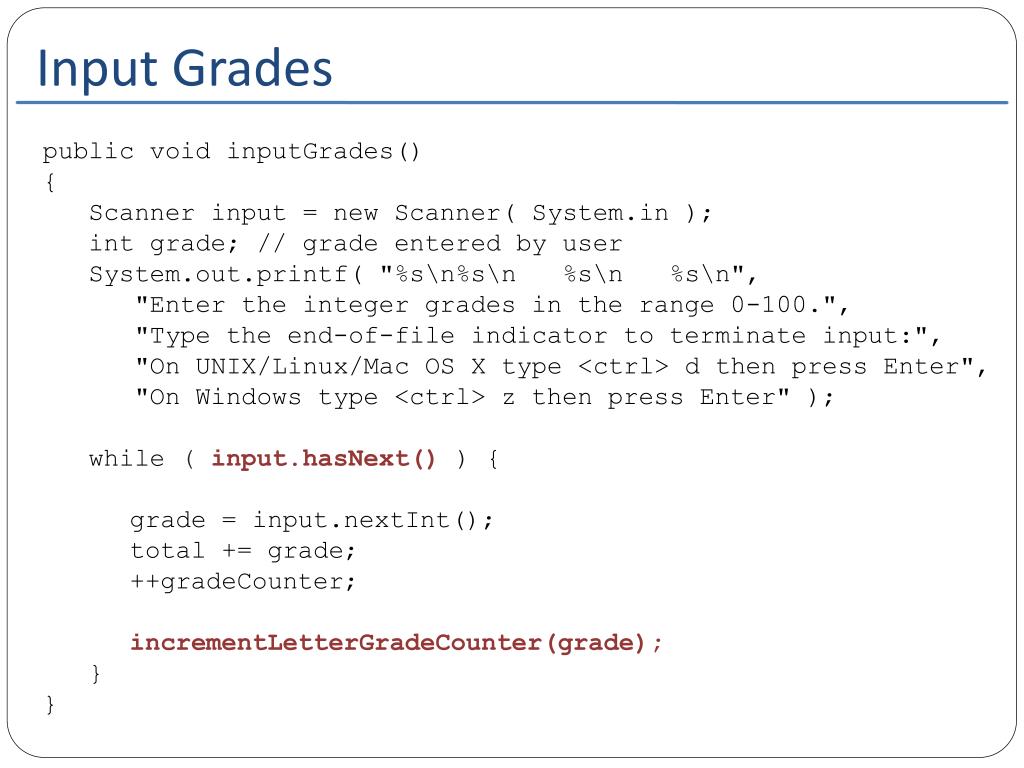Click the public void inputGrades() line
Viewport: 1024px width, 768px height.
click(x=231, y=152)
